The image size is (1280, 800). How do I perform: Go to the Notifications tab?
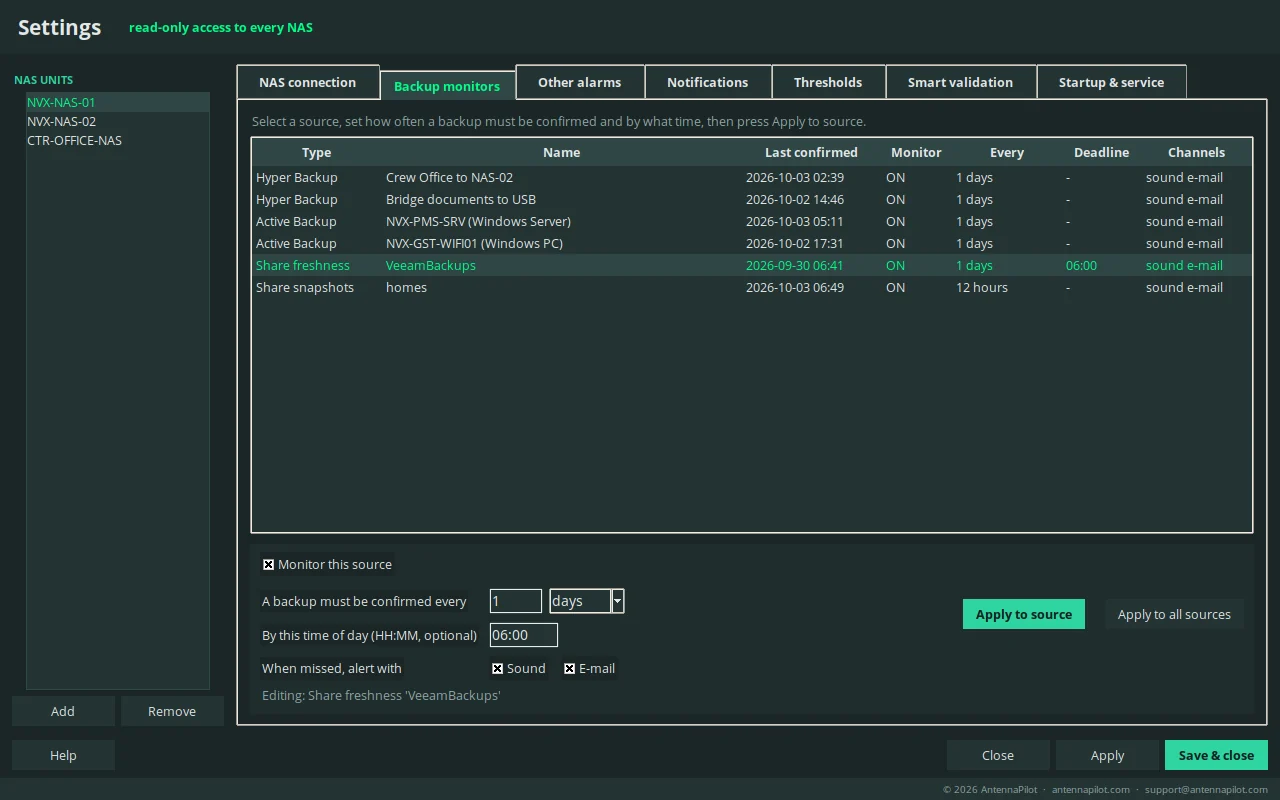coord(708,82)
